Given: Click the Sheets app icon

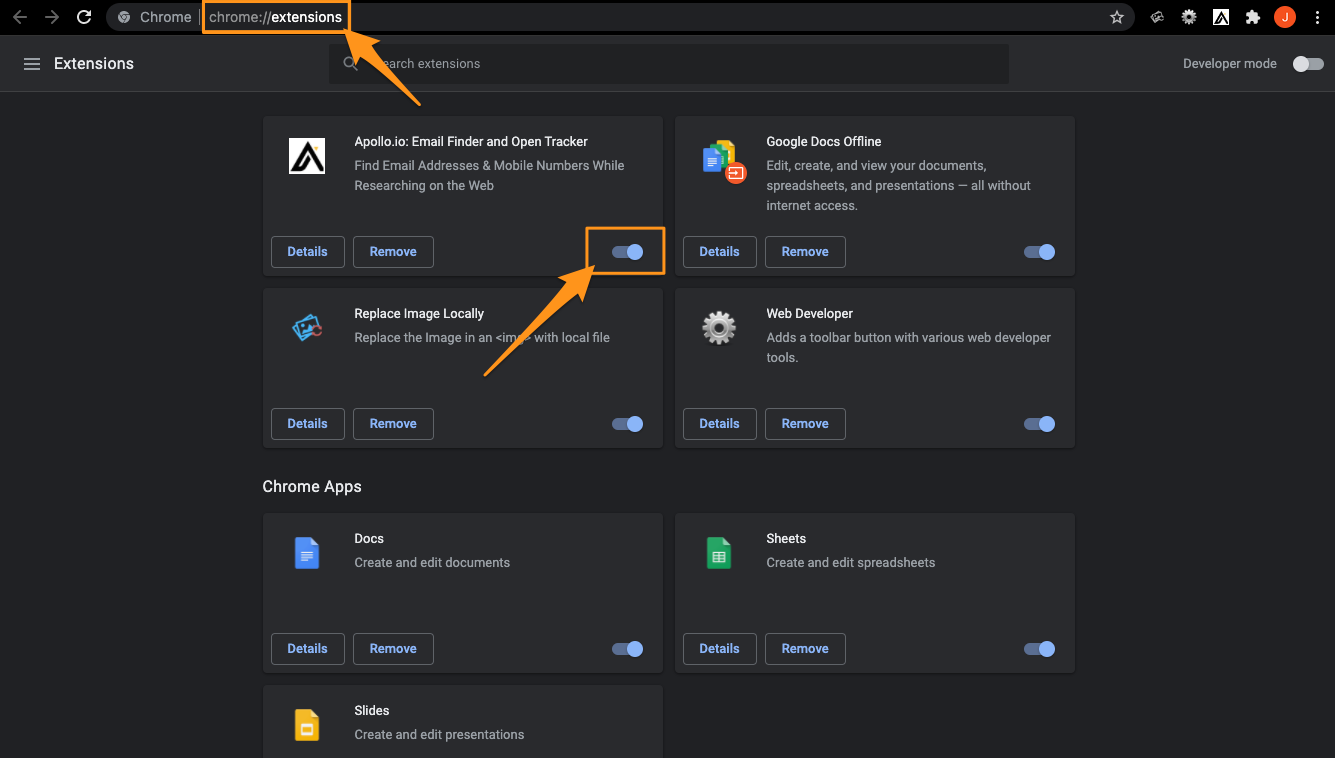Looking at the screenshot, I should click(719, 552).
